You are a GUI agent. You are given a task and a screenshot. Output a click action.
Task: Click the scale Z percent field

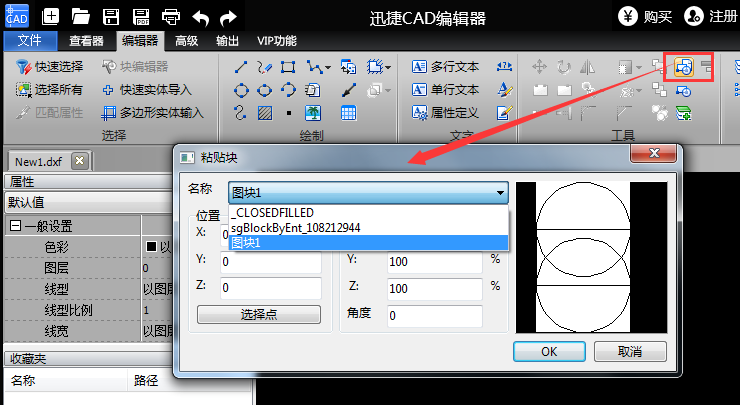coord(435,289)
